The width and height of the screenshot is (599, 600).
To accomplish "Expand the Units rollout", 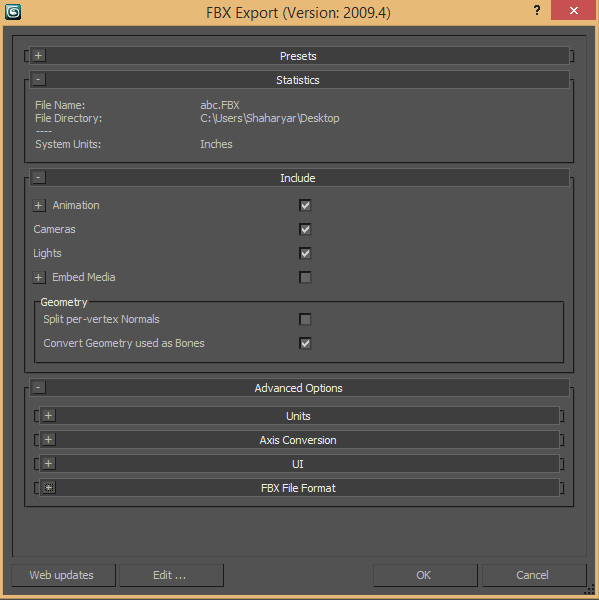I will tap(49, 416).
